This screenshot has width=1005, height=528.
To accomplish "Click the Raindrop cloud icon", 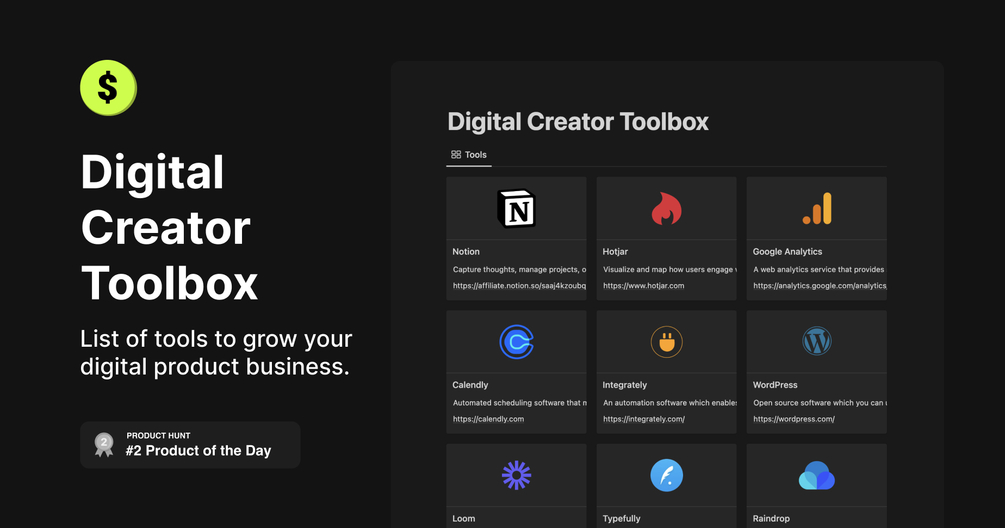I will (817, 475).
